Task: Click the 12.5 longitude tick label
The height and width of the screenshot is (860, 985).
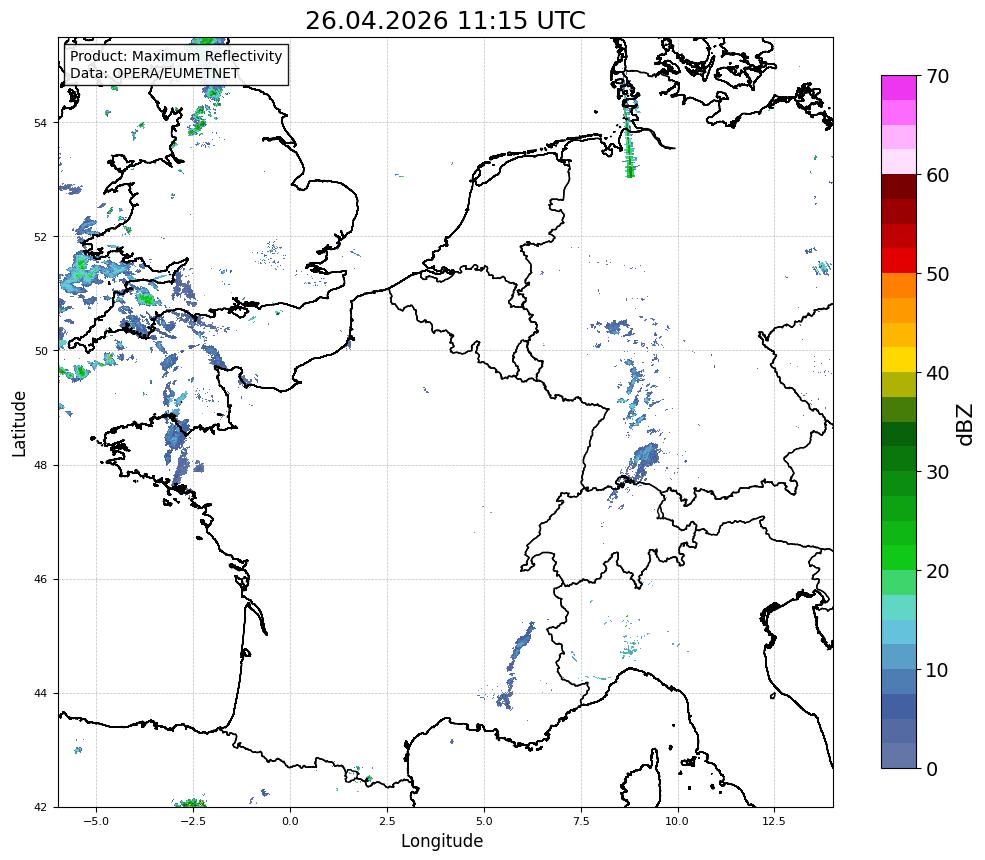Action: [774, 820]
